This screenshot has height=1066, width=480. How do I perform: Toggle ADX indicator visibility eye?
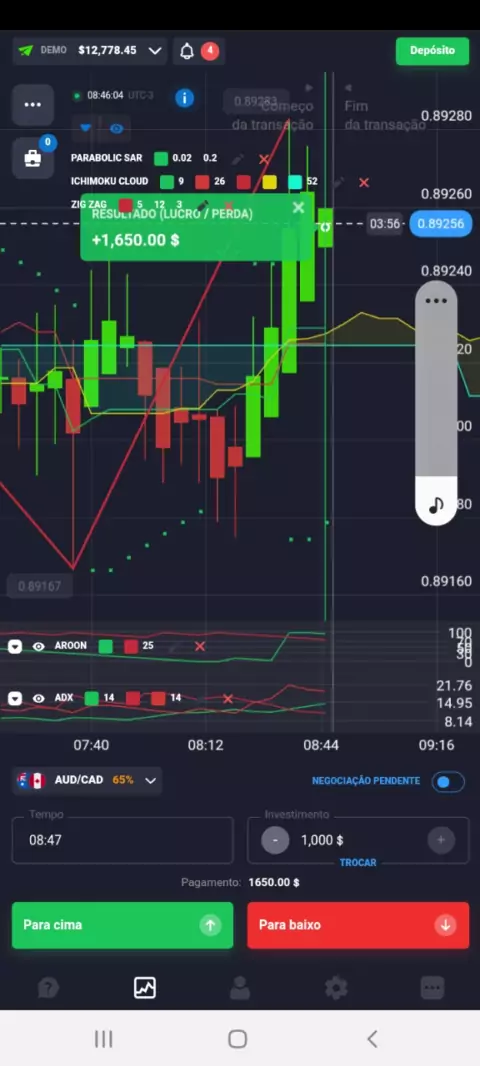[39, 698]
